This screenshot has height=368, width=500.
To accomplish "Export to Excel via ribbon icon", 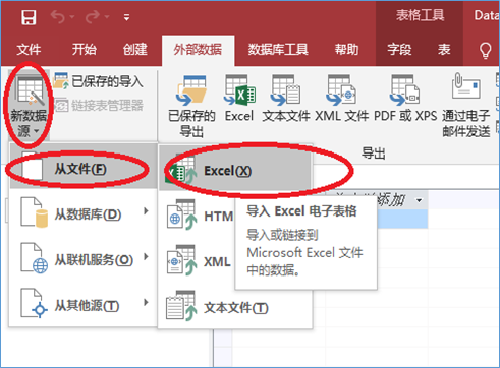I will tap(240, 98).
